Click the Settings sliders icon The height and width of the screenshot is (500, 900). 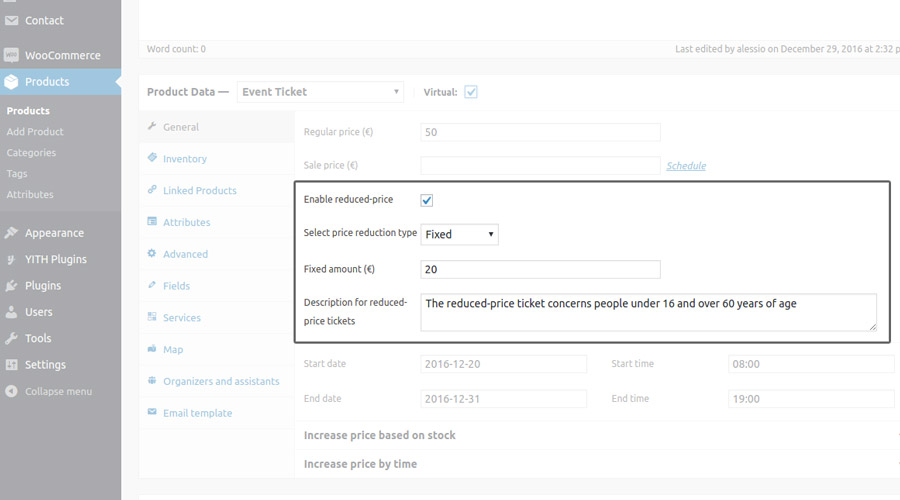click(11, 365)
